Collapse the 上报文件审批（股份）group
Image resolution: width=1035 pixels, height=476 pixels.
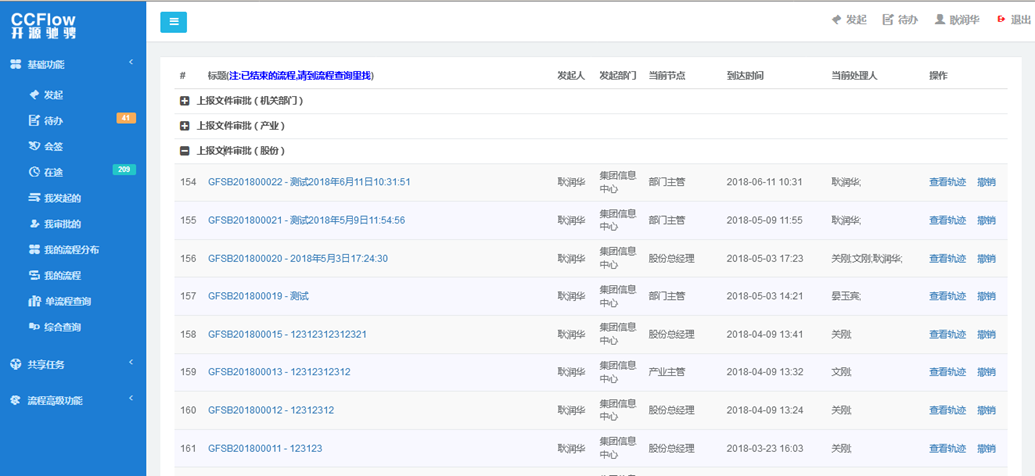pos(184,151)
